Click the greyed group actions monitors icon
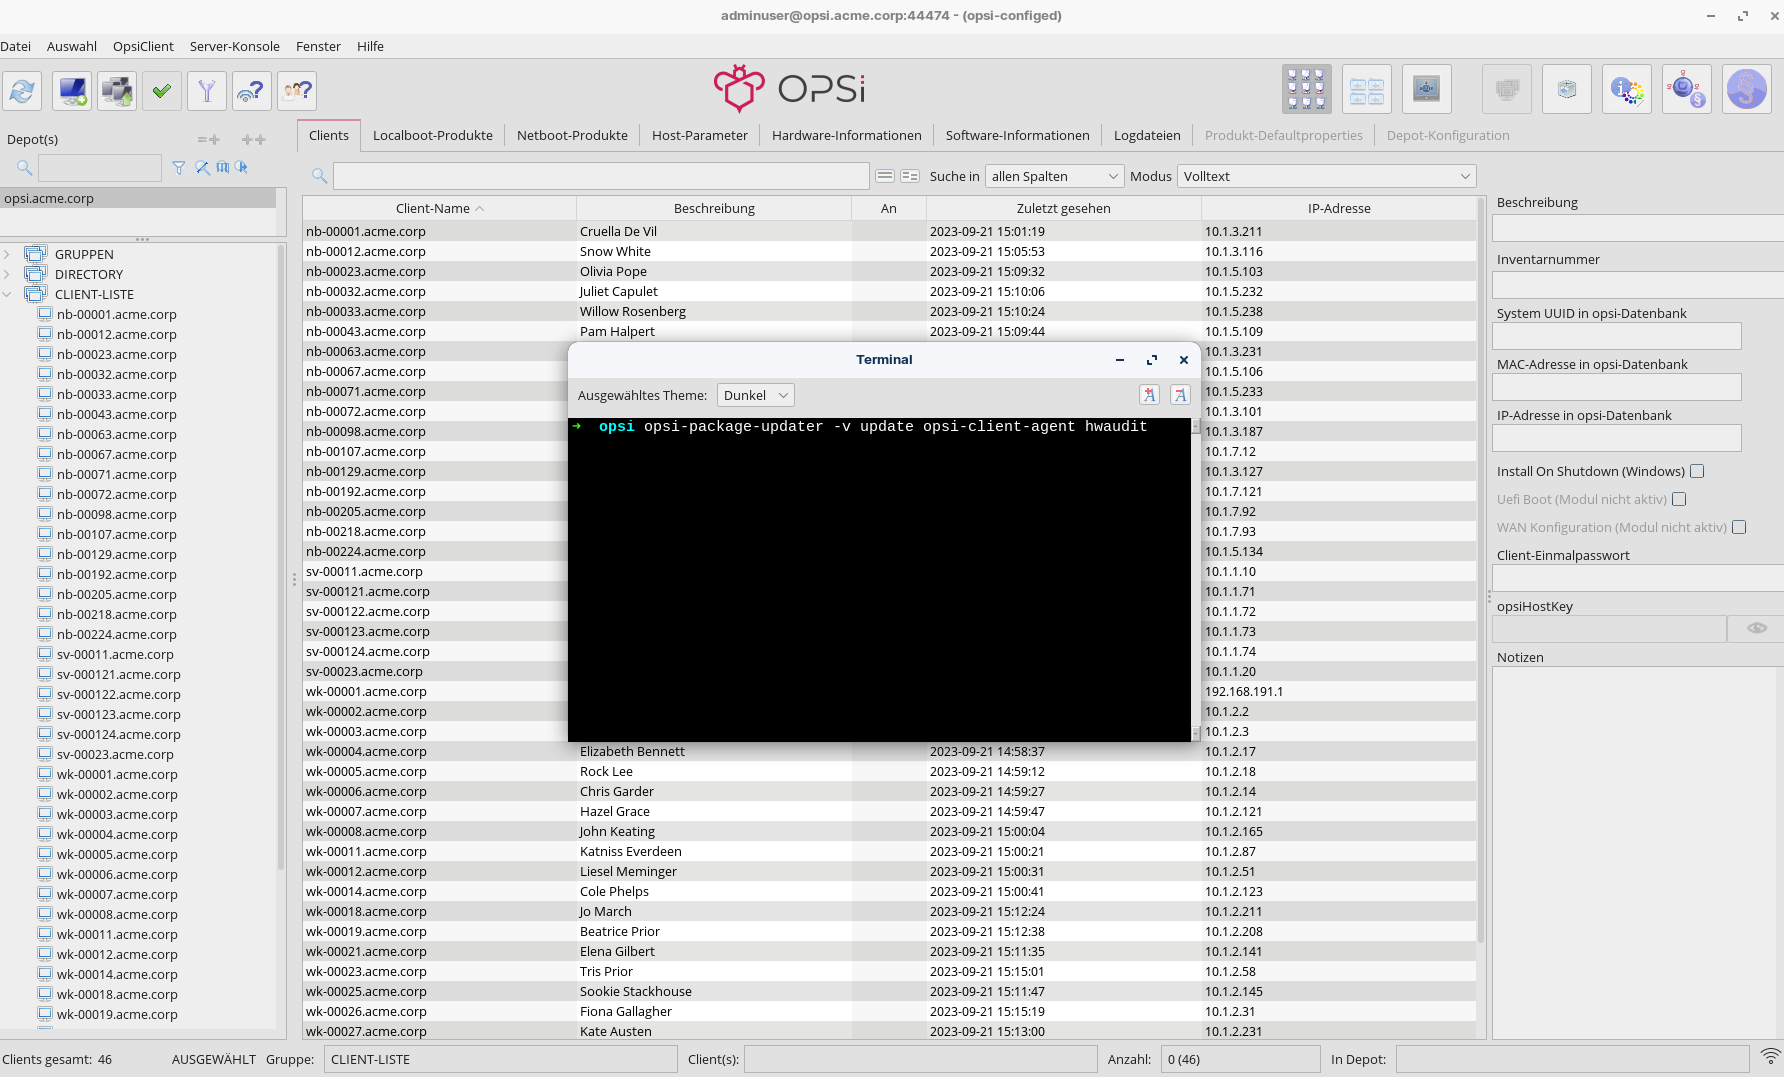The height and width of the screenshot is (1077, 1784). tap(1507, 90)
